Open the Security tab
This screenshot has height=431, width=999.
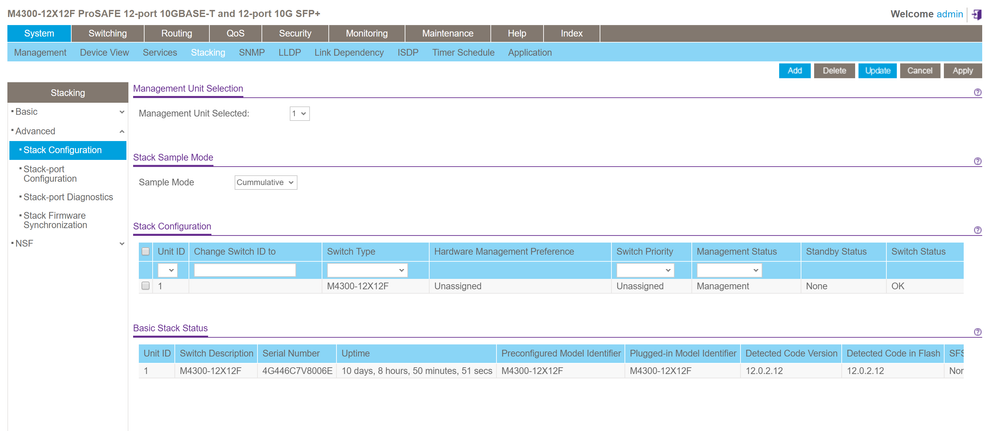(x=296, y=34)
